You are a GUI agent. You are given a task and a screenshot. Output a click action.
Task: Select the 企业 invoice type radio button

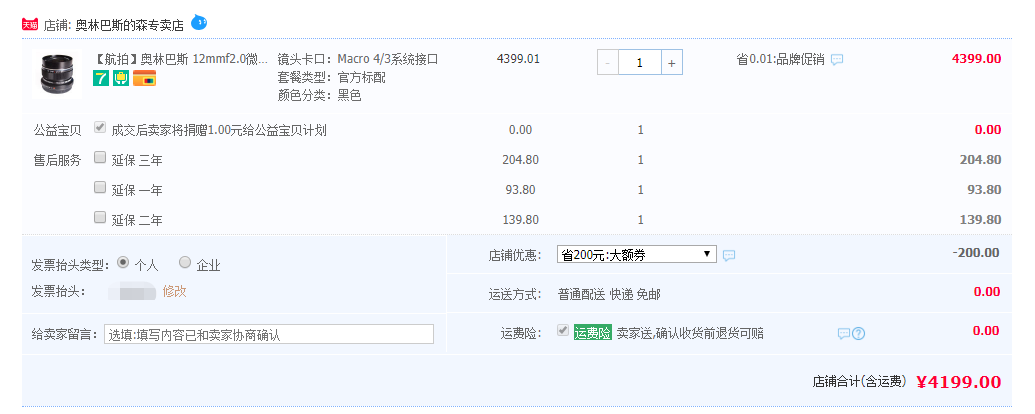click(x=185, y=262)
